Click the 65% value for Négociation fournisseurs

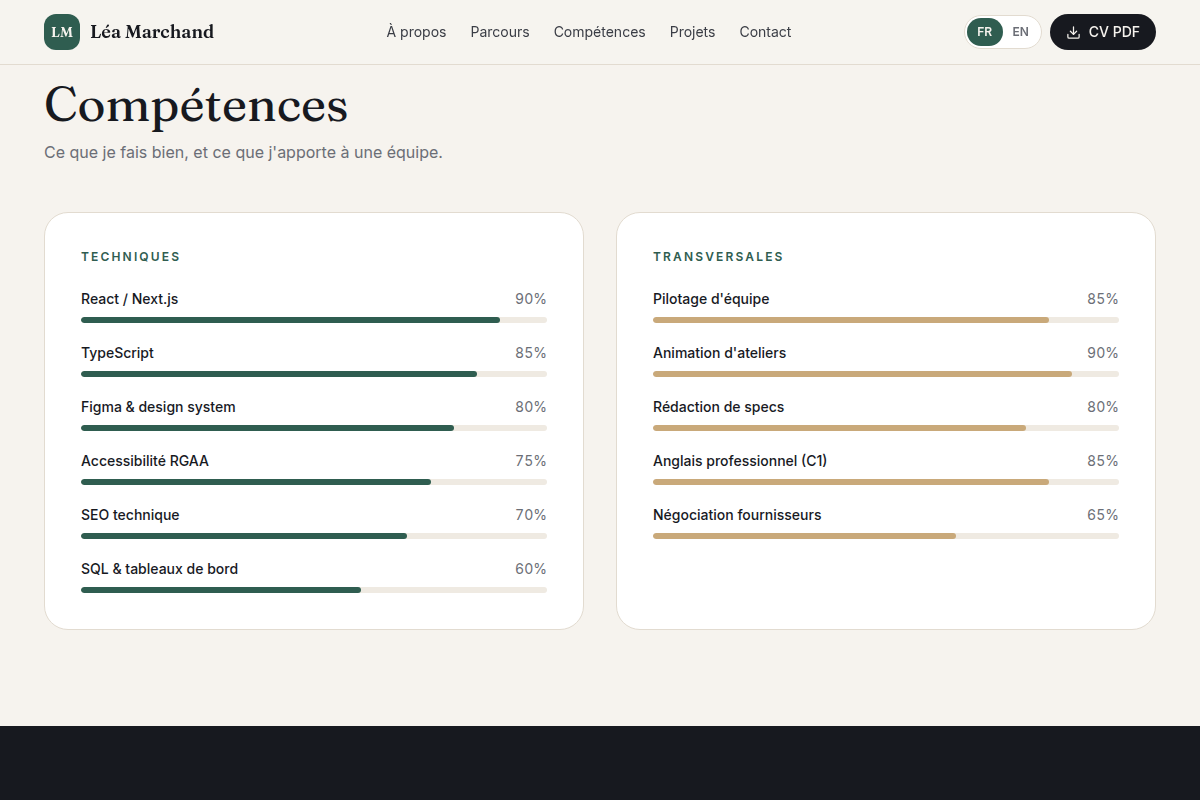[x=1103, y=515]
